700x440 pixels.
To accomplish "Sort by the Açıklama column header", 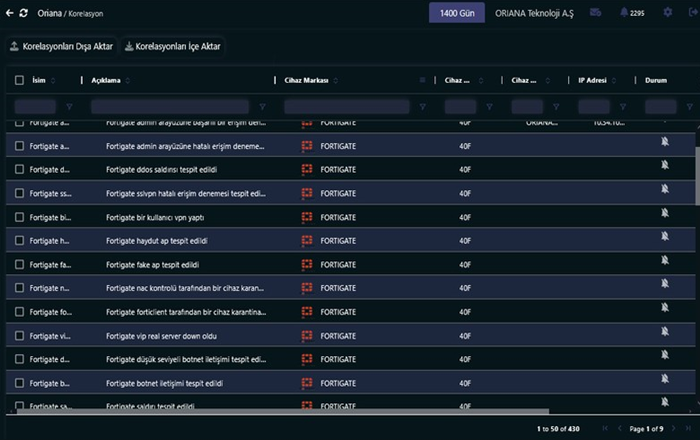I will pyautogui.click(x=106, y=80).
